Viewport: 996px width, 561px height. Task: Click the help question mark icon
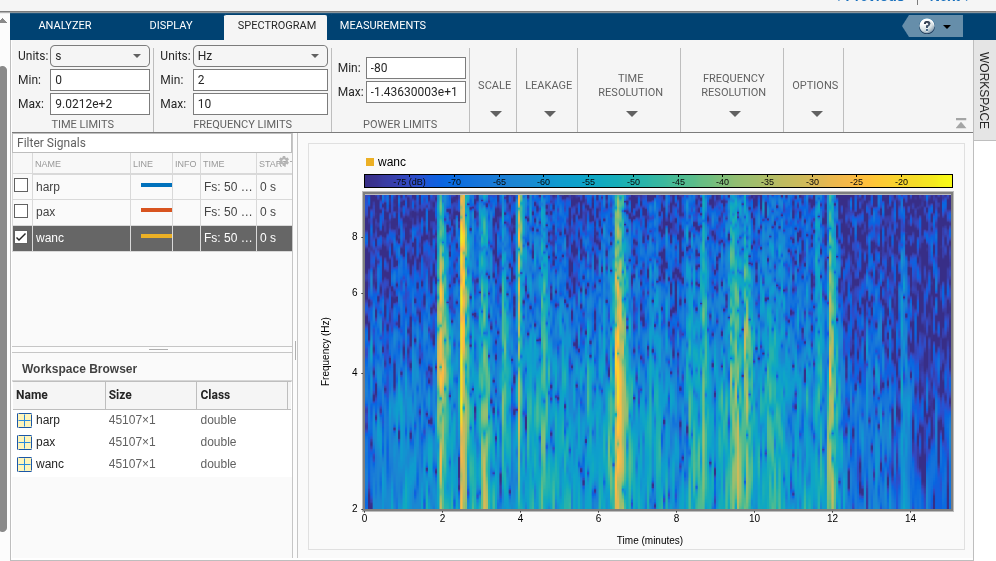tap(927, 26)
